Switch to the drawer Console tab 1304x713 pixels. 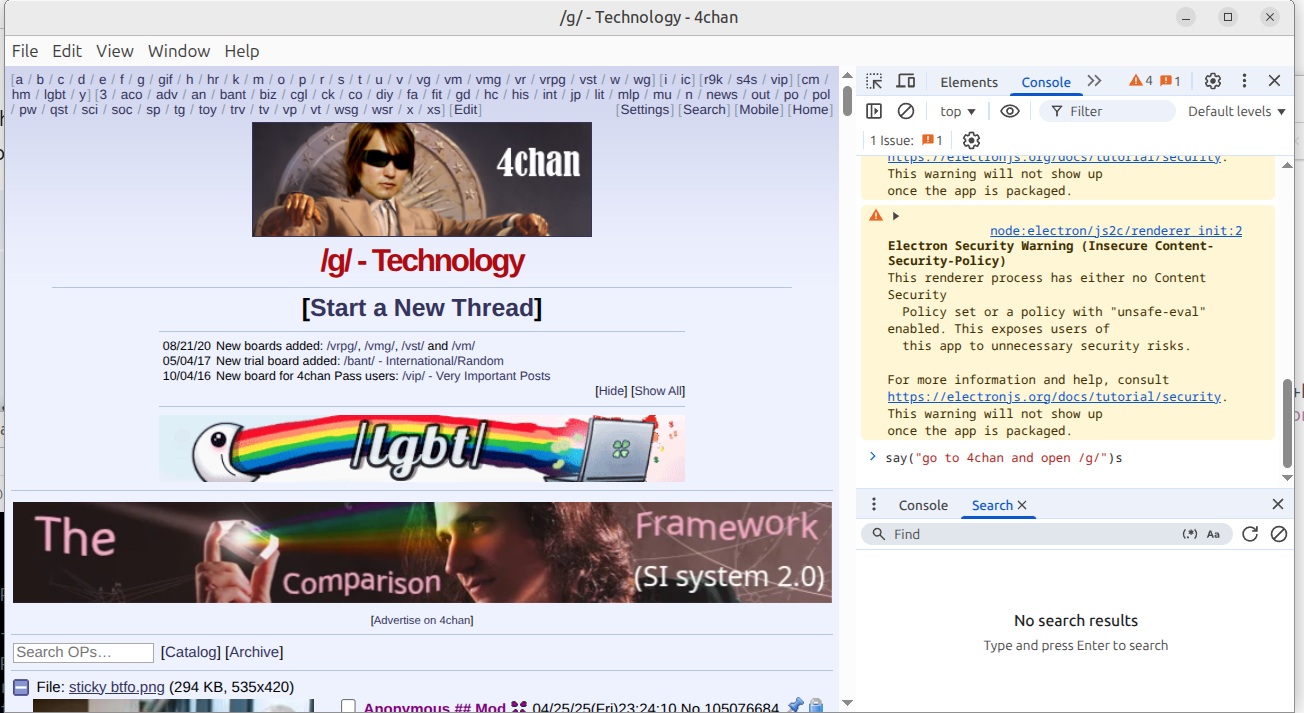(923, 505)
